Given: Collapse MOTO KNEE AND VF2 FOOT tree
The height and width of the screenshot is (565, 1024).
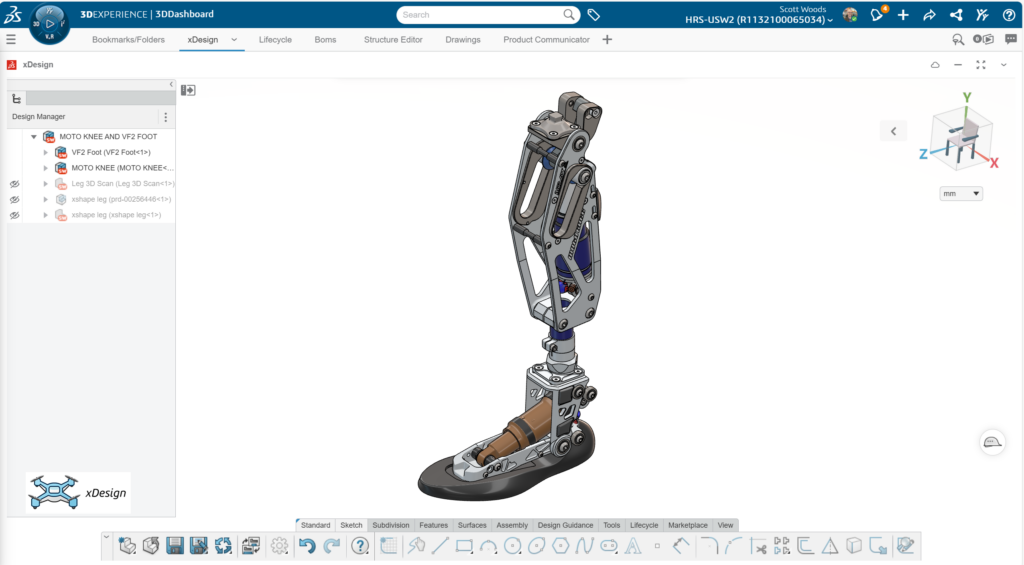Looking at the screenshot, I should pyautogui.click(x=34, y=137).
